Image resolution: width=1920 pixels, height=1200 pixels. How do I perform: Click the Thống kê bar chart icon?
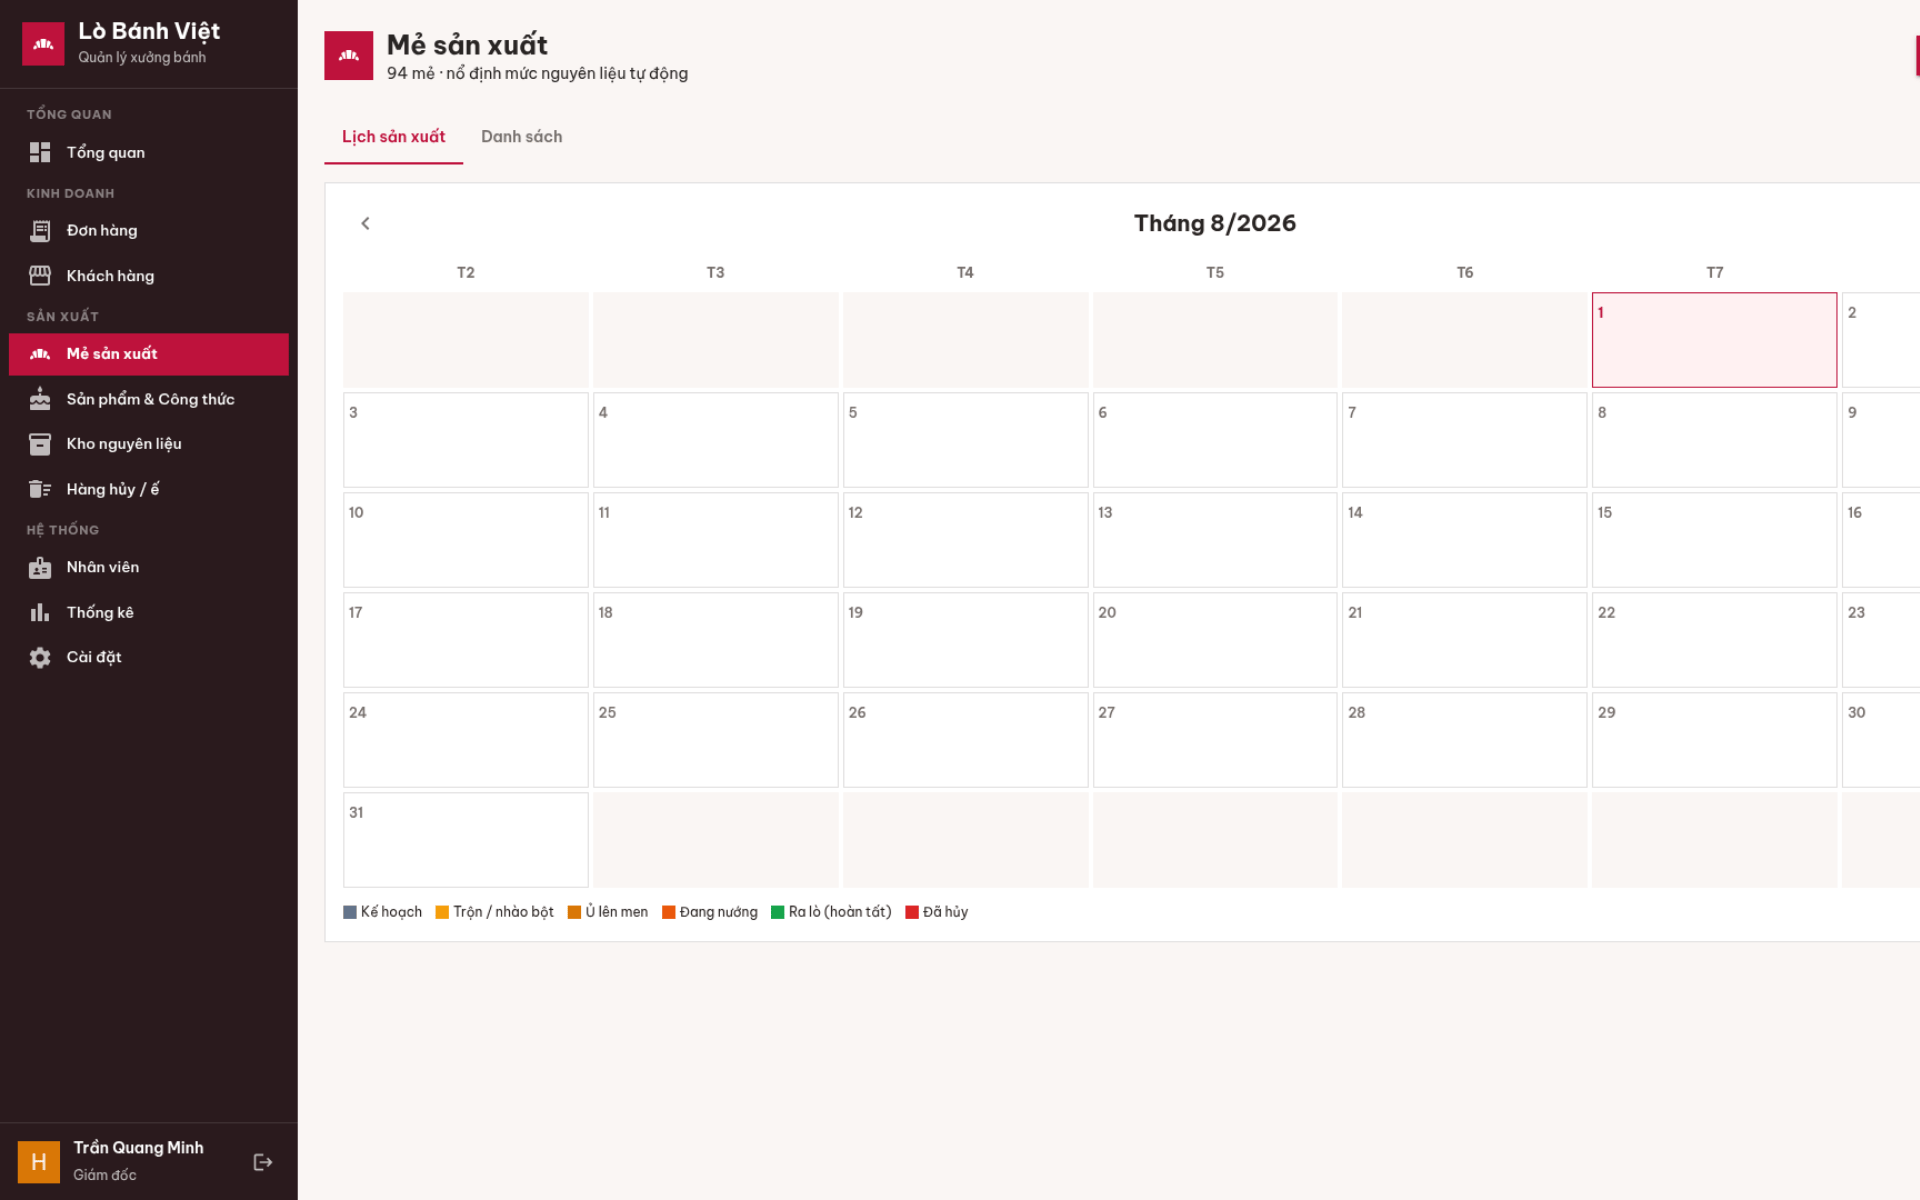coord(40,612)
